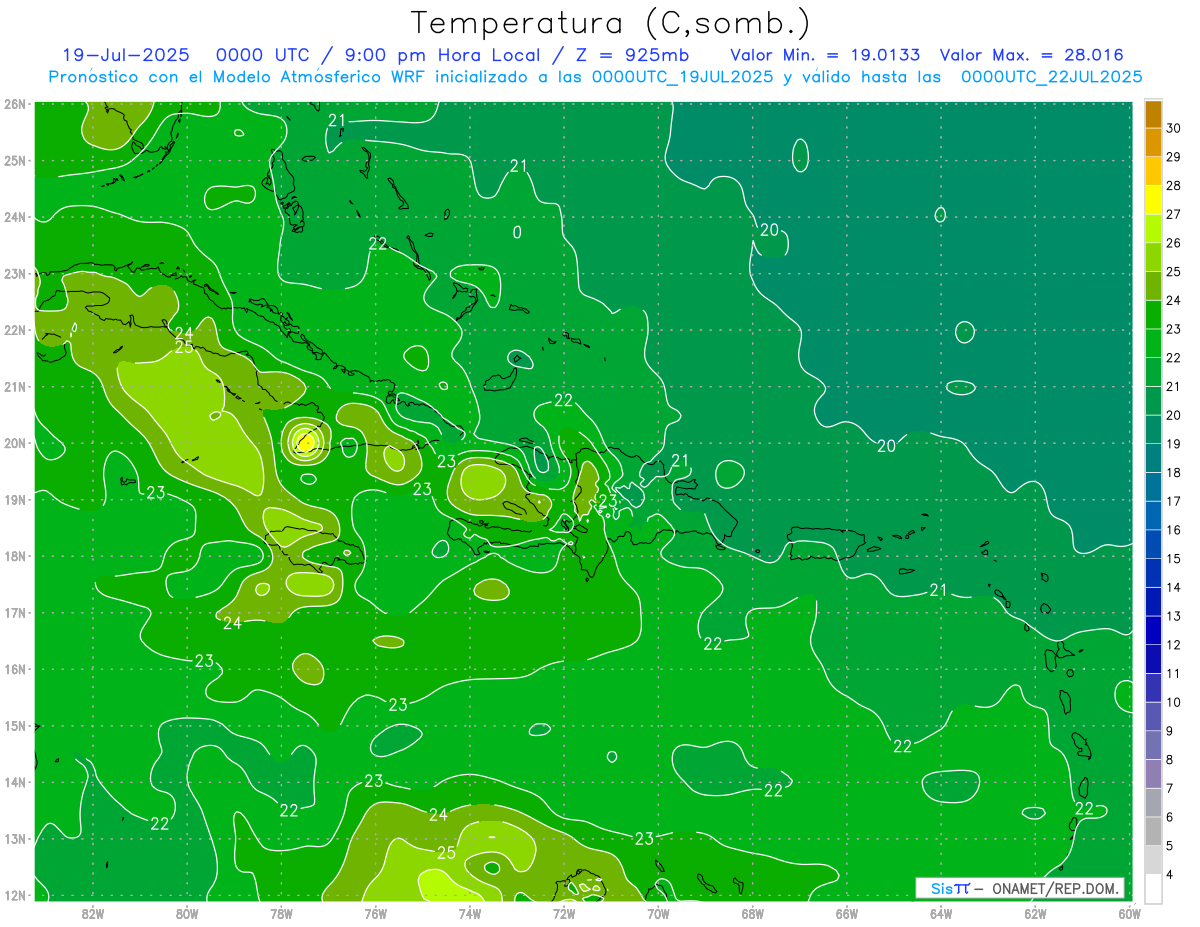
Task: Click the "26N" latitude axis label
Action: tap(15, 104)
